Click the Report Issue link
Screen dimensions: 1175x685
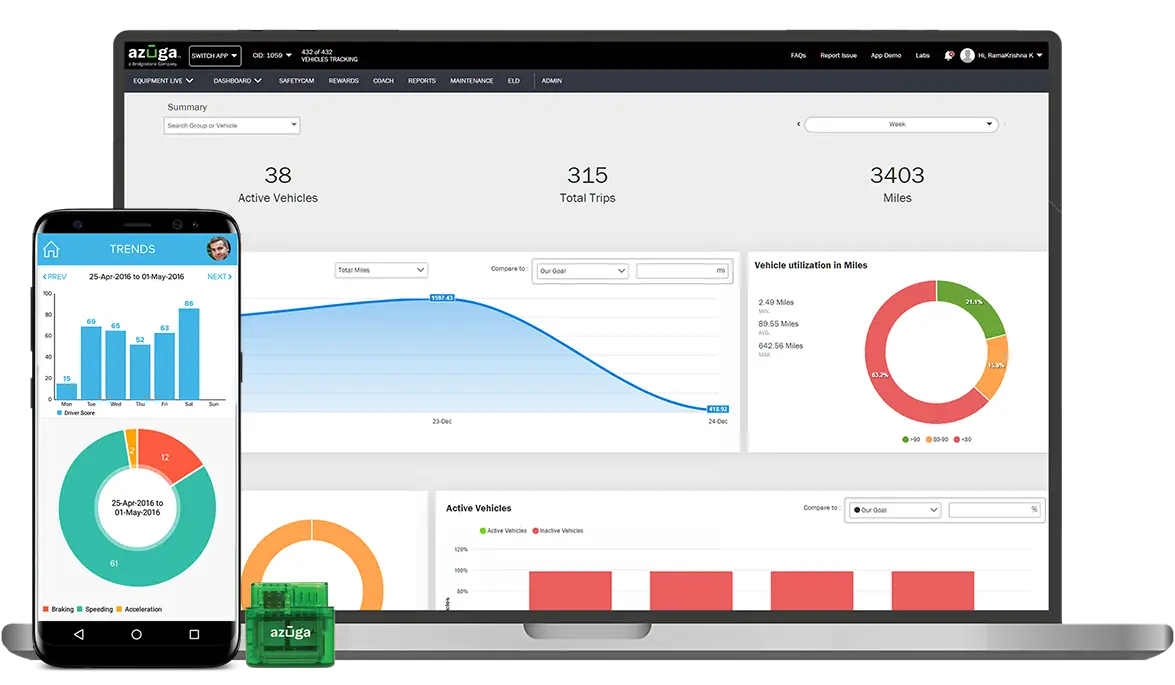tap(839, 55)
